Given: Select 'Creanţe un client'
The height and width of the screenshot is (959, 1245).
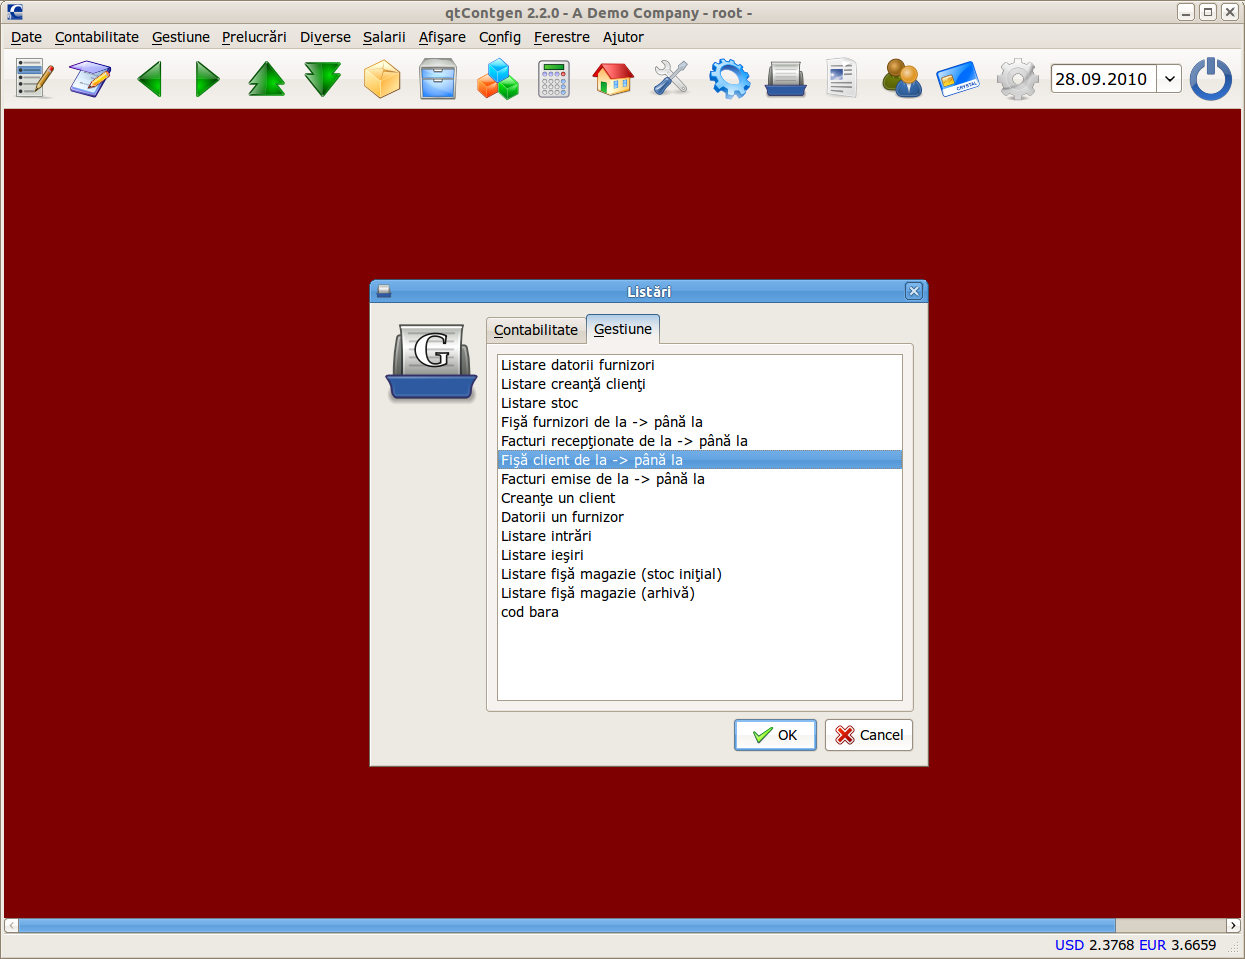Looking at the screenshot, I should pyautogui.click(x=700, y=498).
